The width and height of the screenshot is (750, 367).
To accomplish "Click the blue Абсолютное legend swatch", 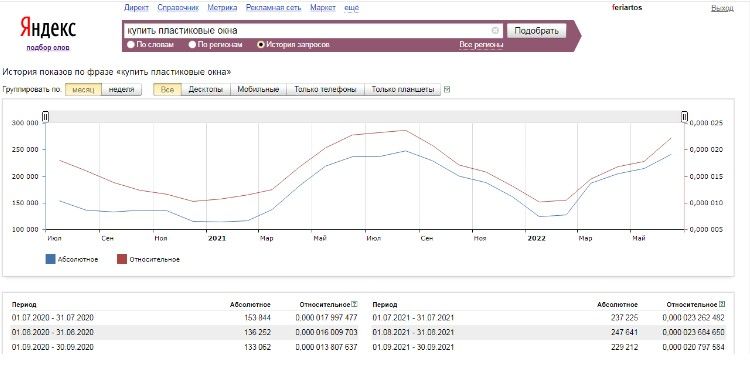I will tap(50, 259).
